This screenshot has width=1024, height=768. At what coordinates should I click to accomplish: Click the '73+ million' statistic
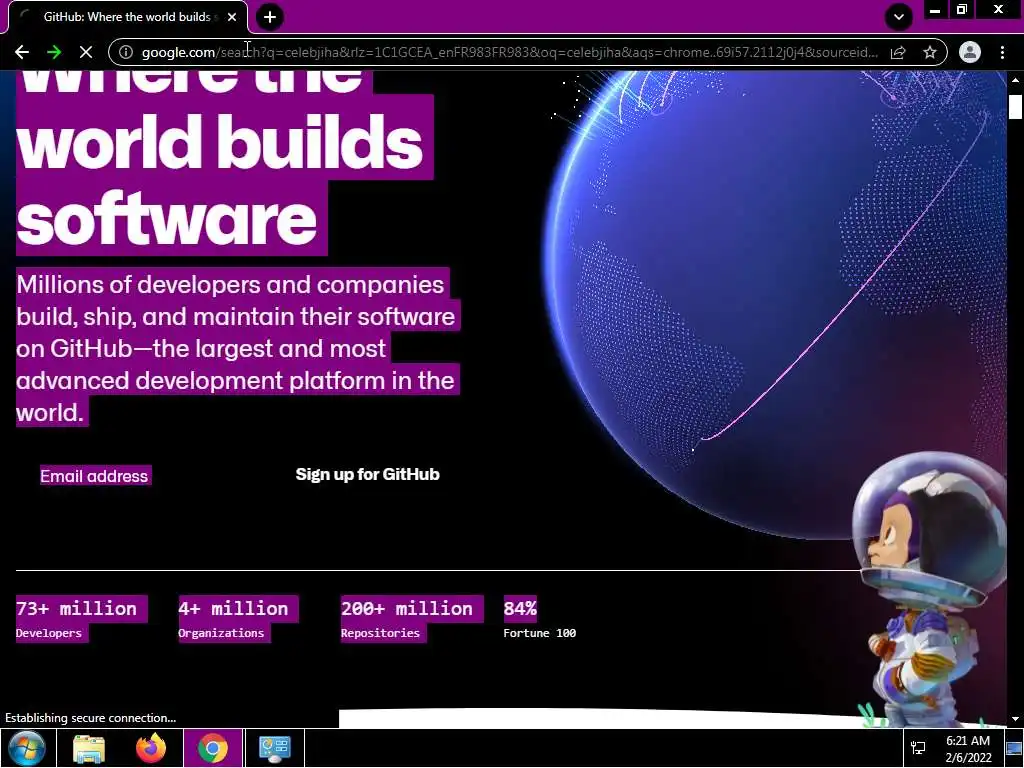tap(76, 609)
